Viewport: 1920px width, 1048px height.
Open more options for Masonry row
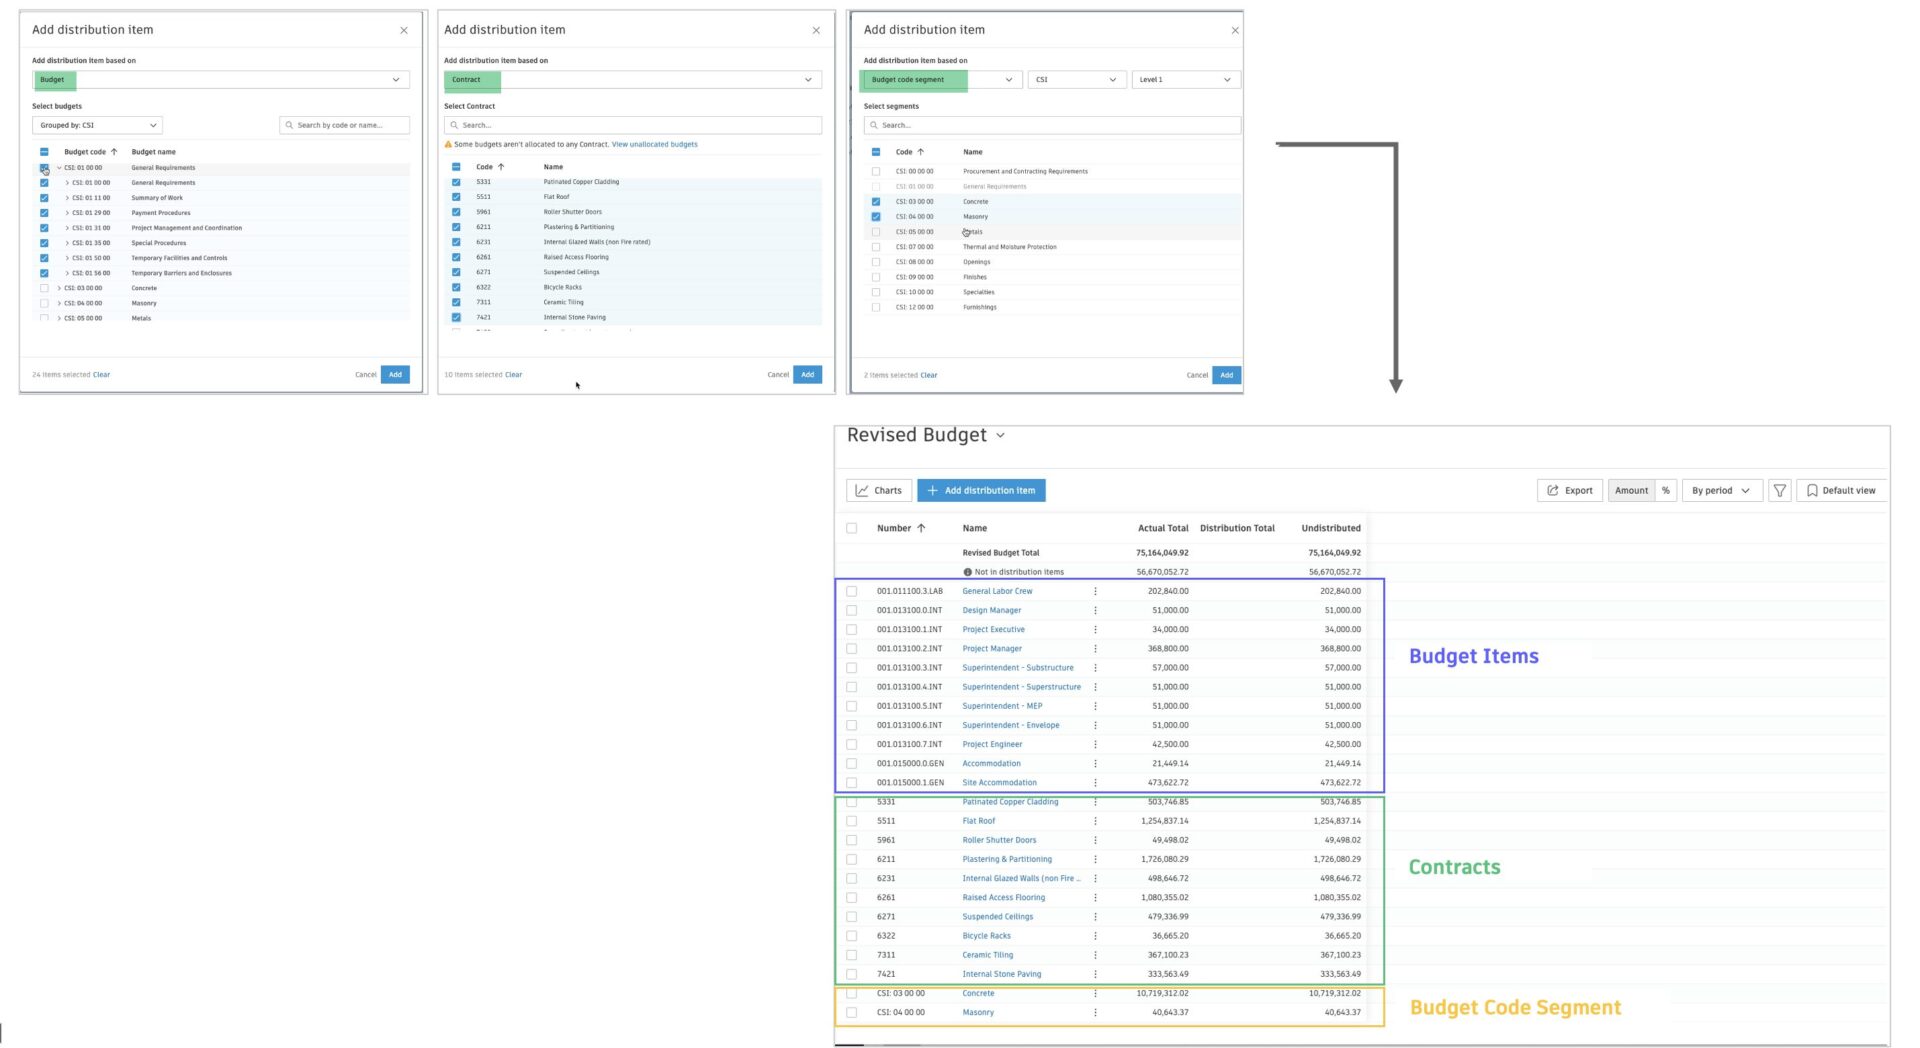click(x=1095, y=1013)
